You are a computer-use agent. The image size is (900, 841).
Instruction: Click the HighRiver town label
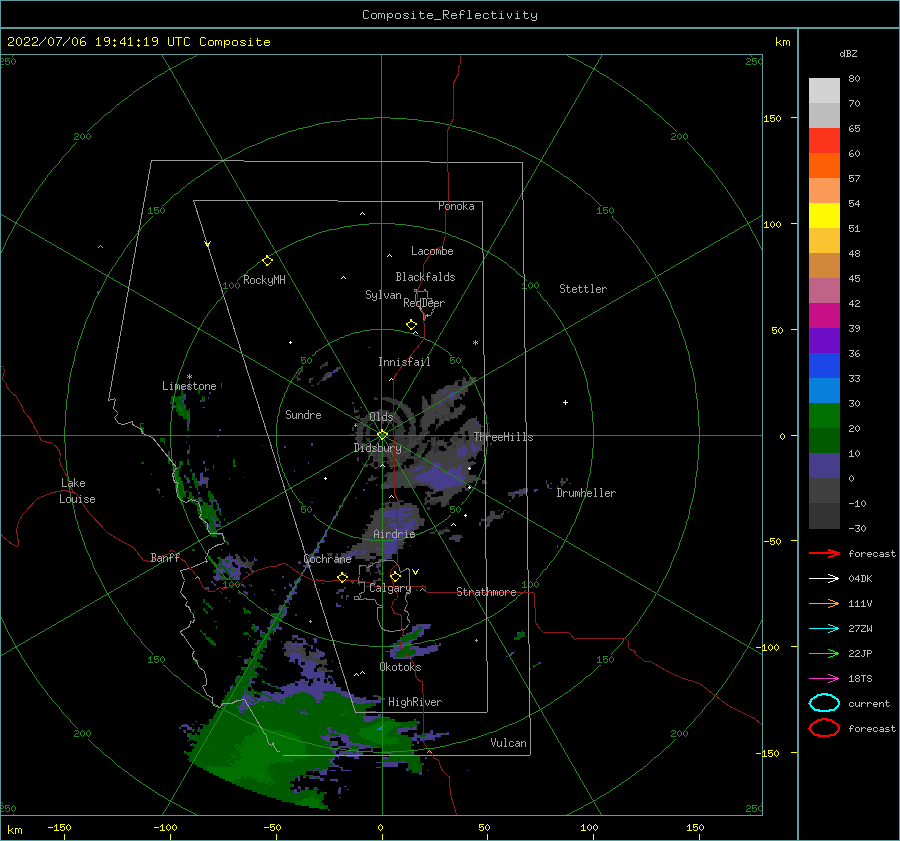415,702
